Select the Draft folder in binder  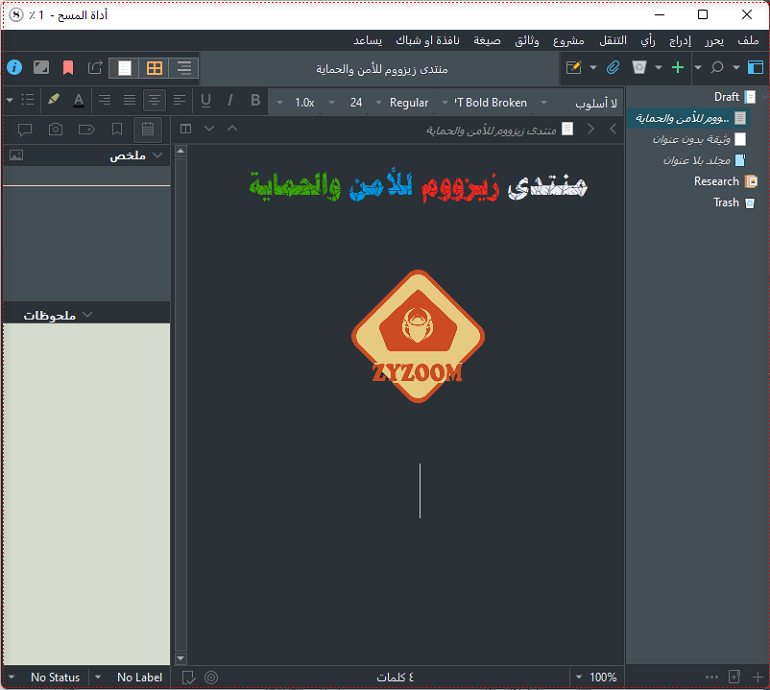coord(726,97)
